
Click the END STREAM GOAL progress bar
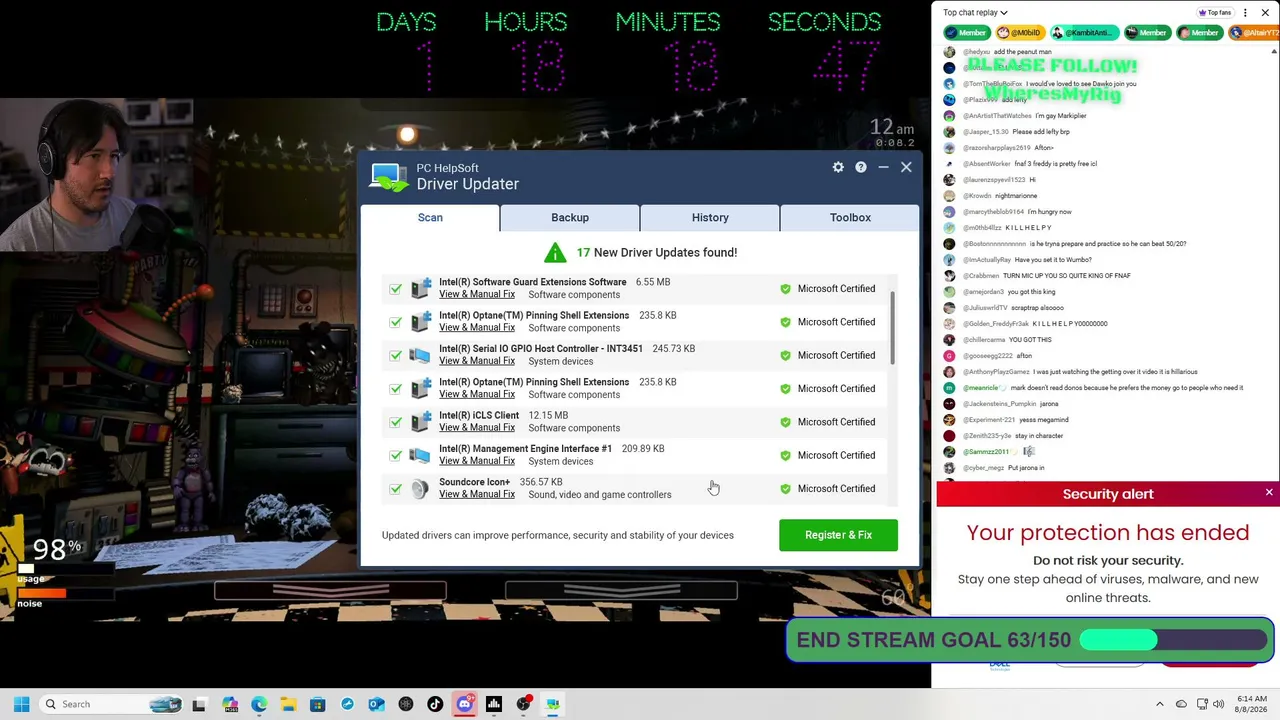[1172, 640]
